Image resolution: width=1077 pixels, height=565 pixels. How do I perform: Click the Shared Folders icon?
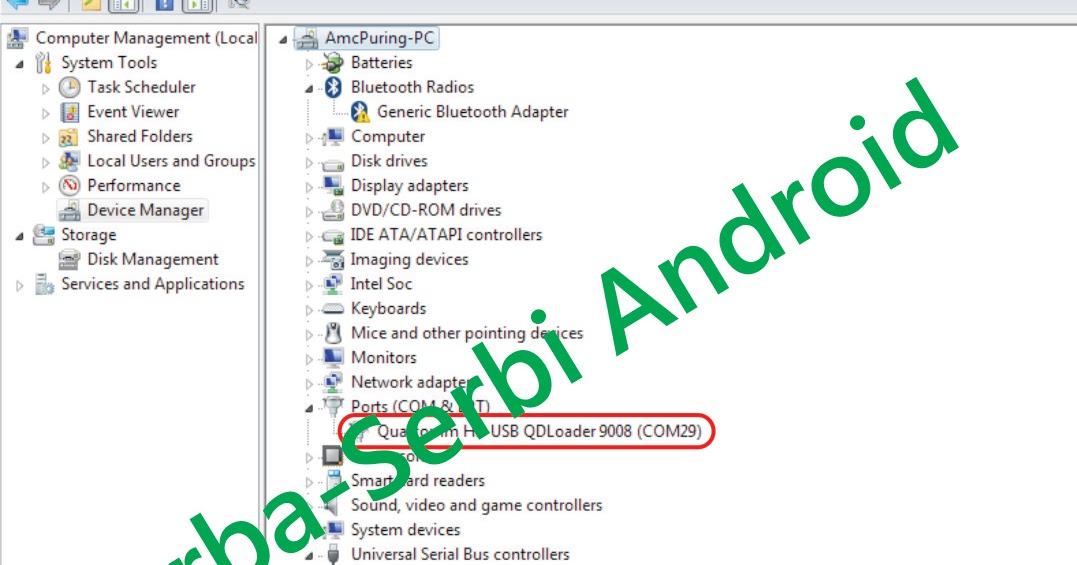coord(69,137)
